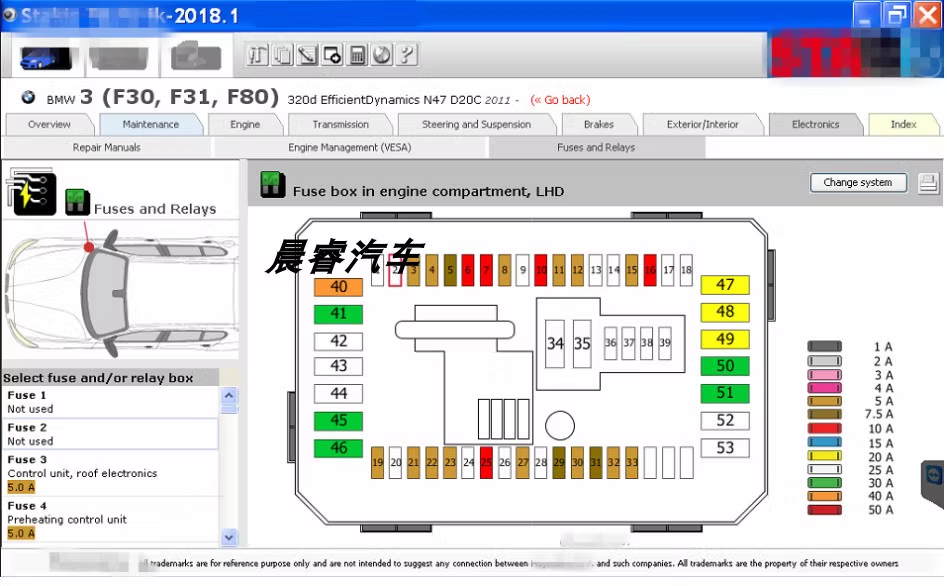Click olive fuse 29 in bottom row
This screenshot has width=947, height=586.
pos(559,463)
